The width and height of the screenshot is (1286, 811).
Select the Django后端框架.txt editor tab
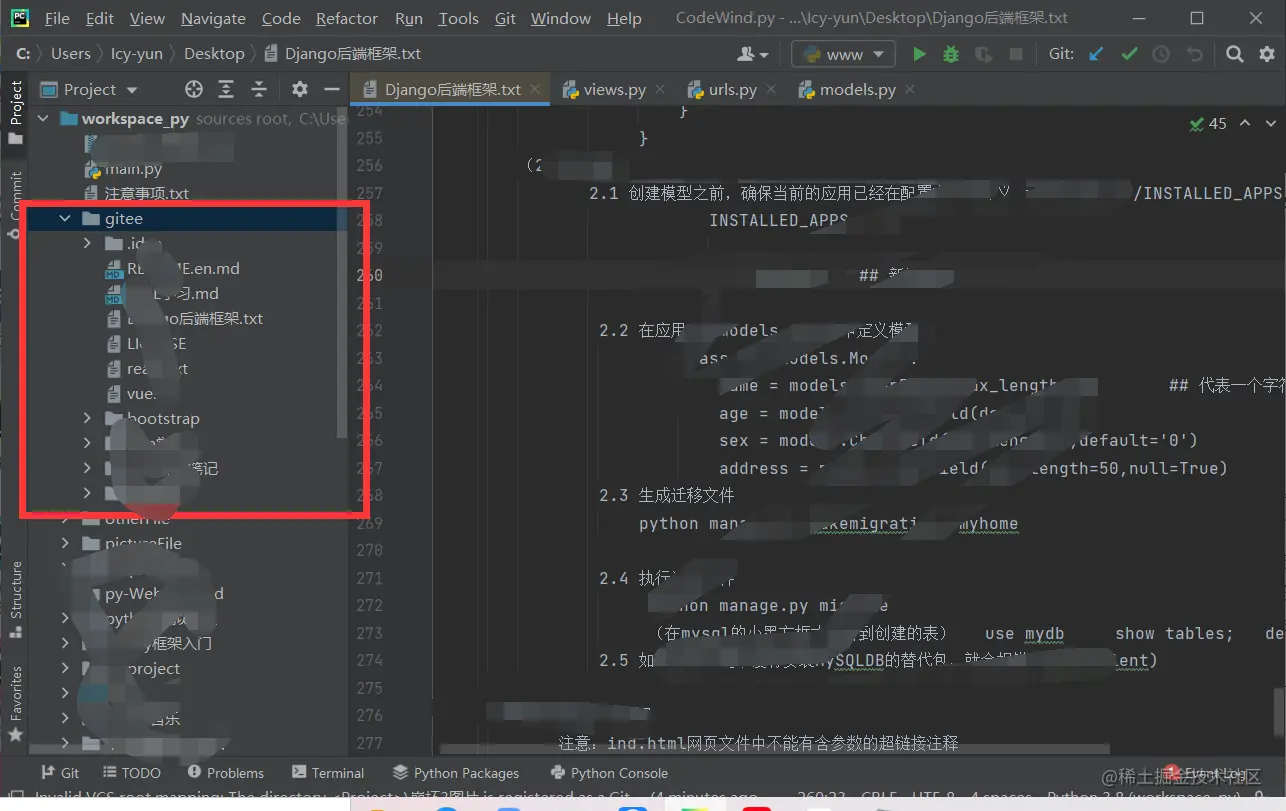click(452, 89)
